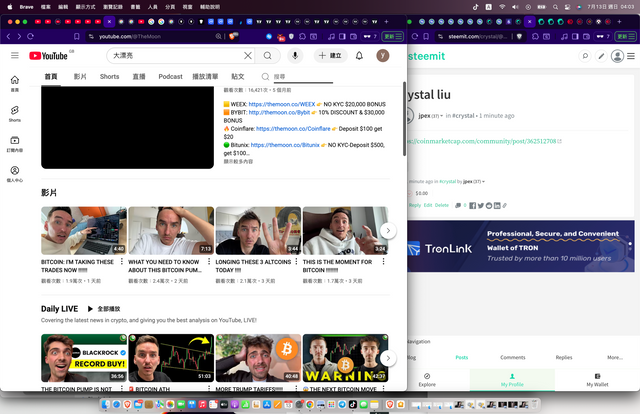Switch to the 影片 channel tab

pyautogui.click(x=80, y=76)
